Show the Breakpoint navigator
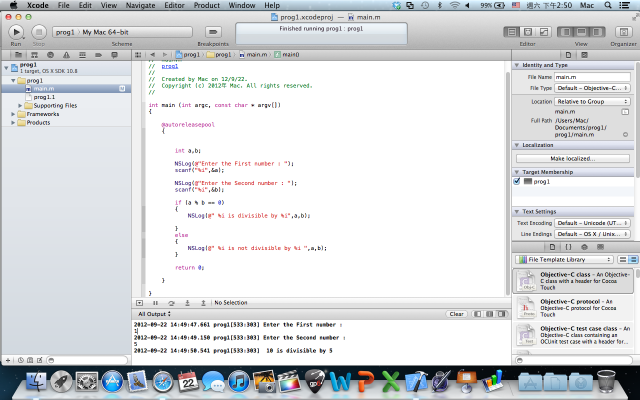 [x=98, y=55]
